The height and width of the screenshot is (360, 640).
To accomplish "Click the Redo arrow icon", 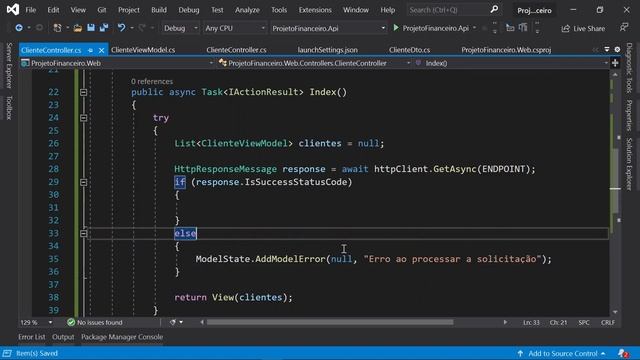I will pos(142,28).
